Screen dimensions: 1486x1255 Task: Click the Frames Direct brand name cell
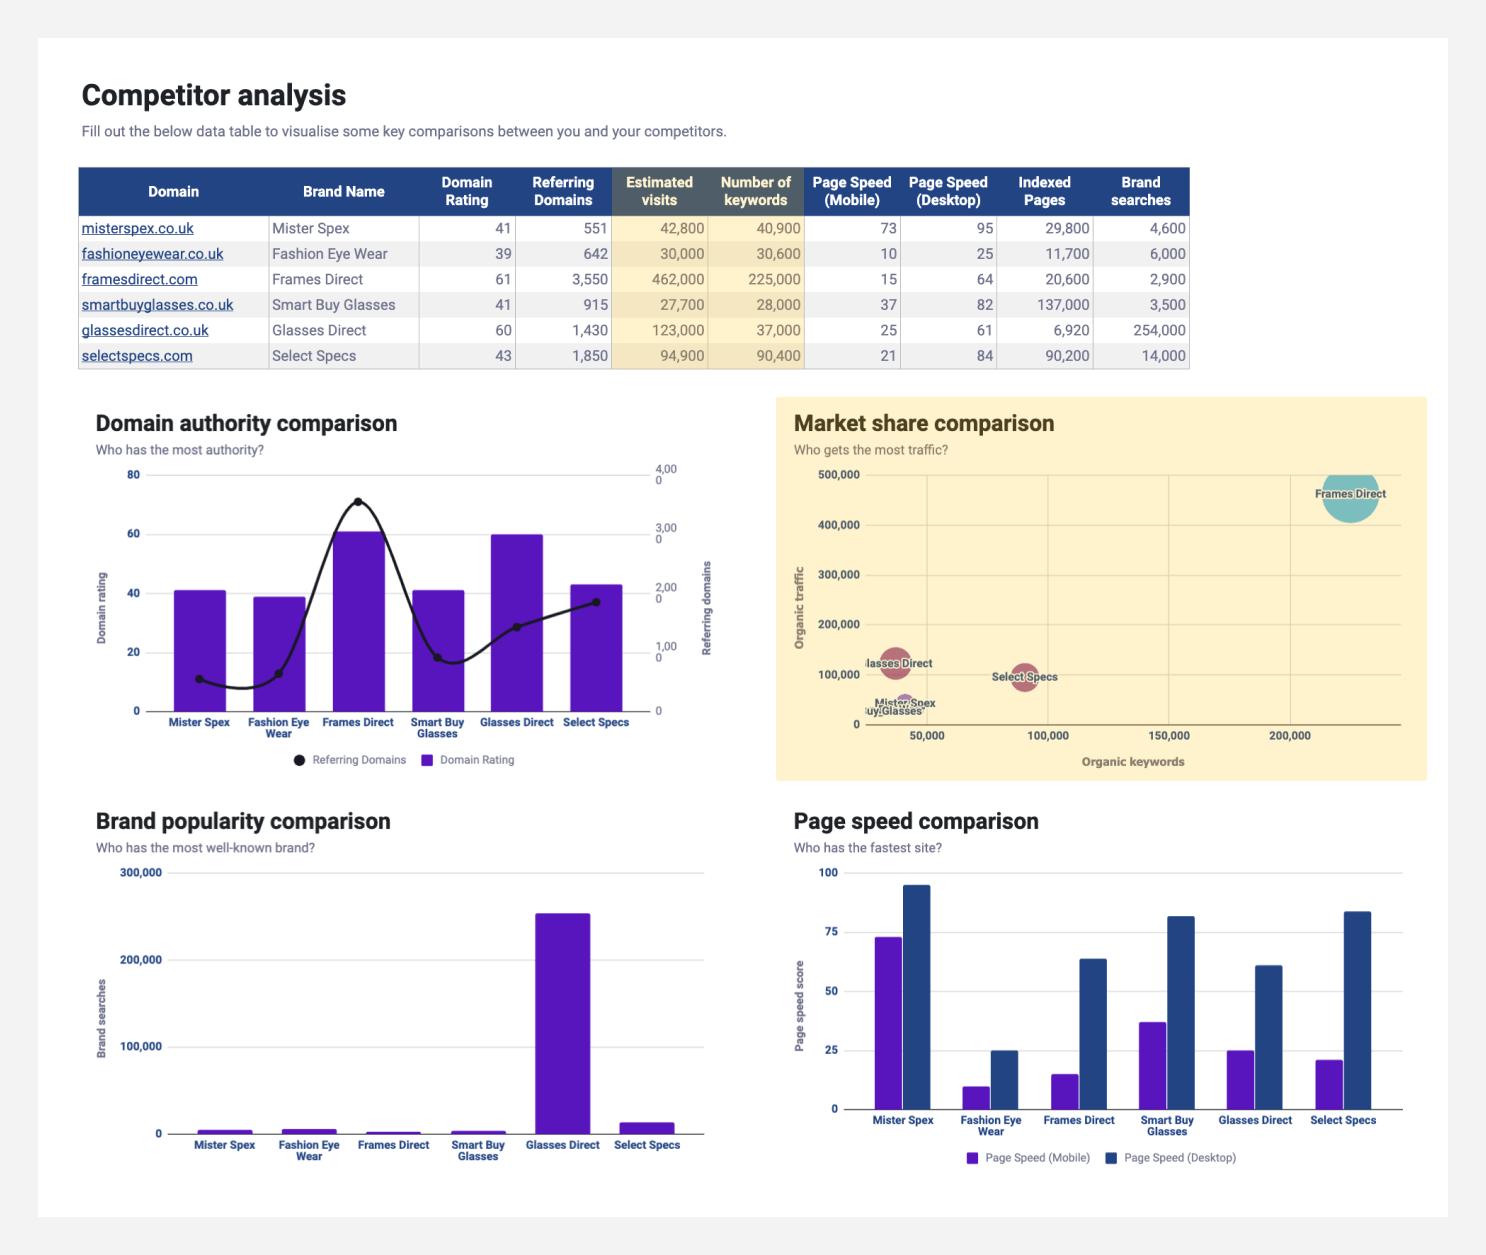pyautogui.click(x=344, y=279)
